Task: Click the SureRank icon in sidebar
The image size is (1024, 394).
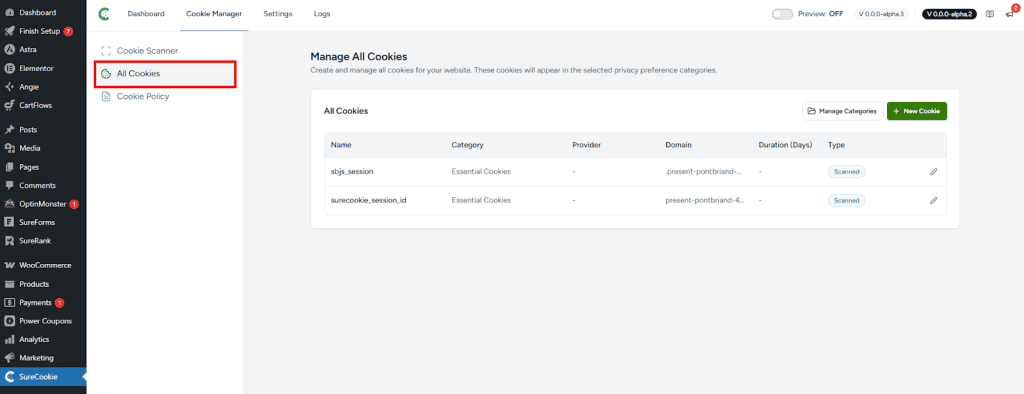Action: (9, 240)
